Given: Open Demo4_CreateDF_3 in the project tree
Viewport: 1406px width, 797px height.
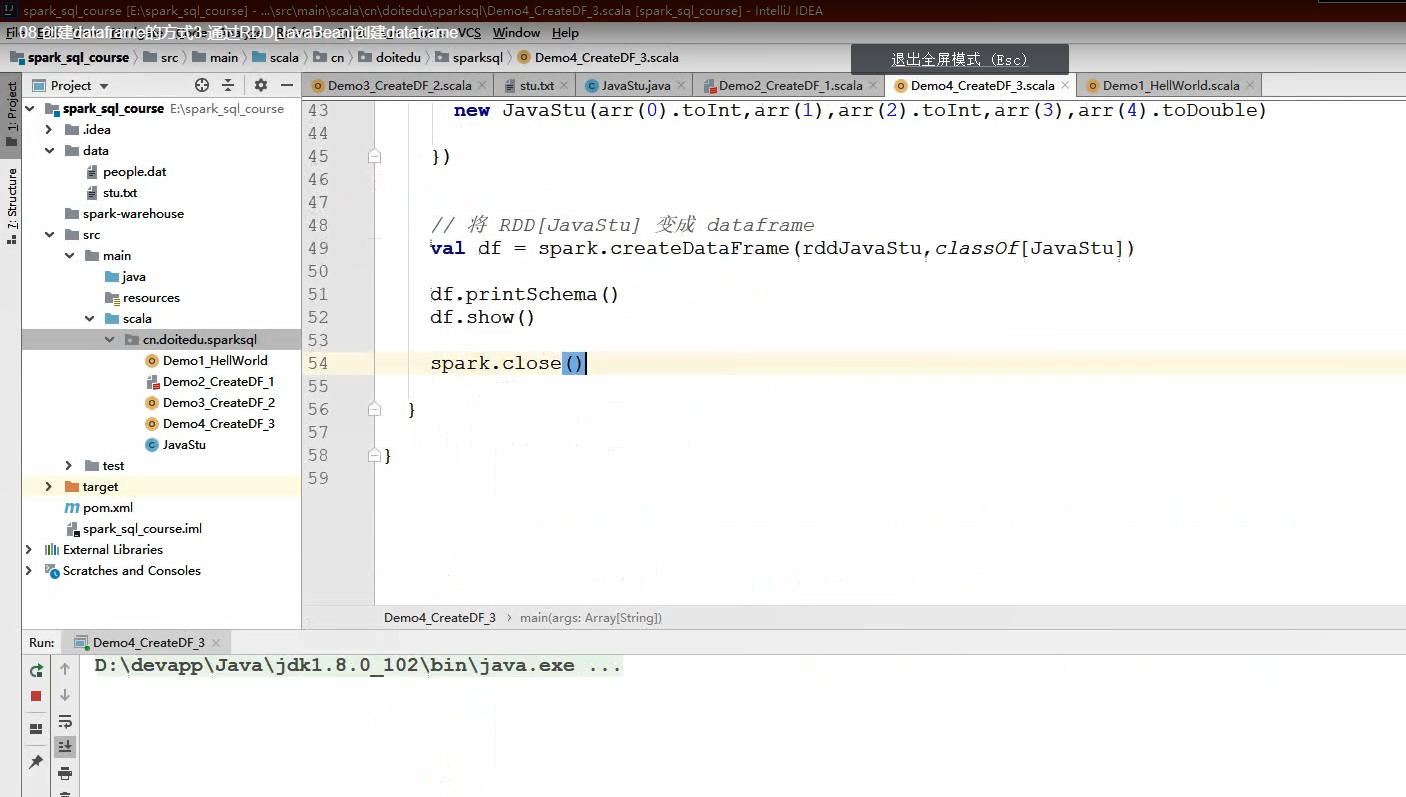Looking at the screenshot, I should tap(218, 424).
